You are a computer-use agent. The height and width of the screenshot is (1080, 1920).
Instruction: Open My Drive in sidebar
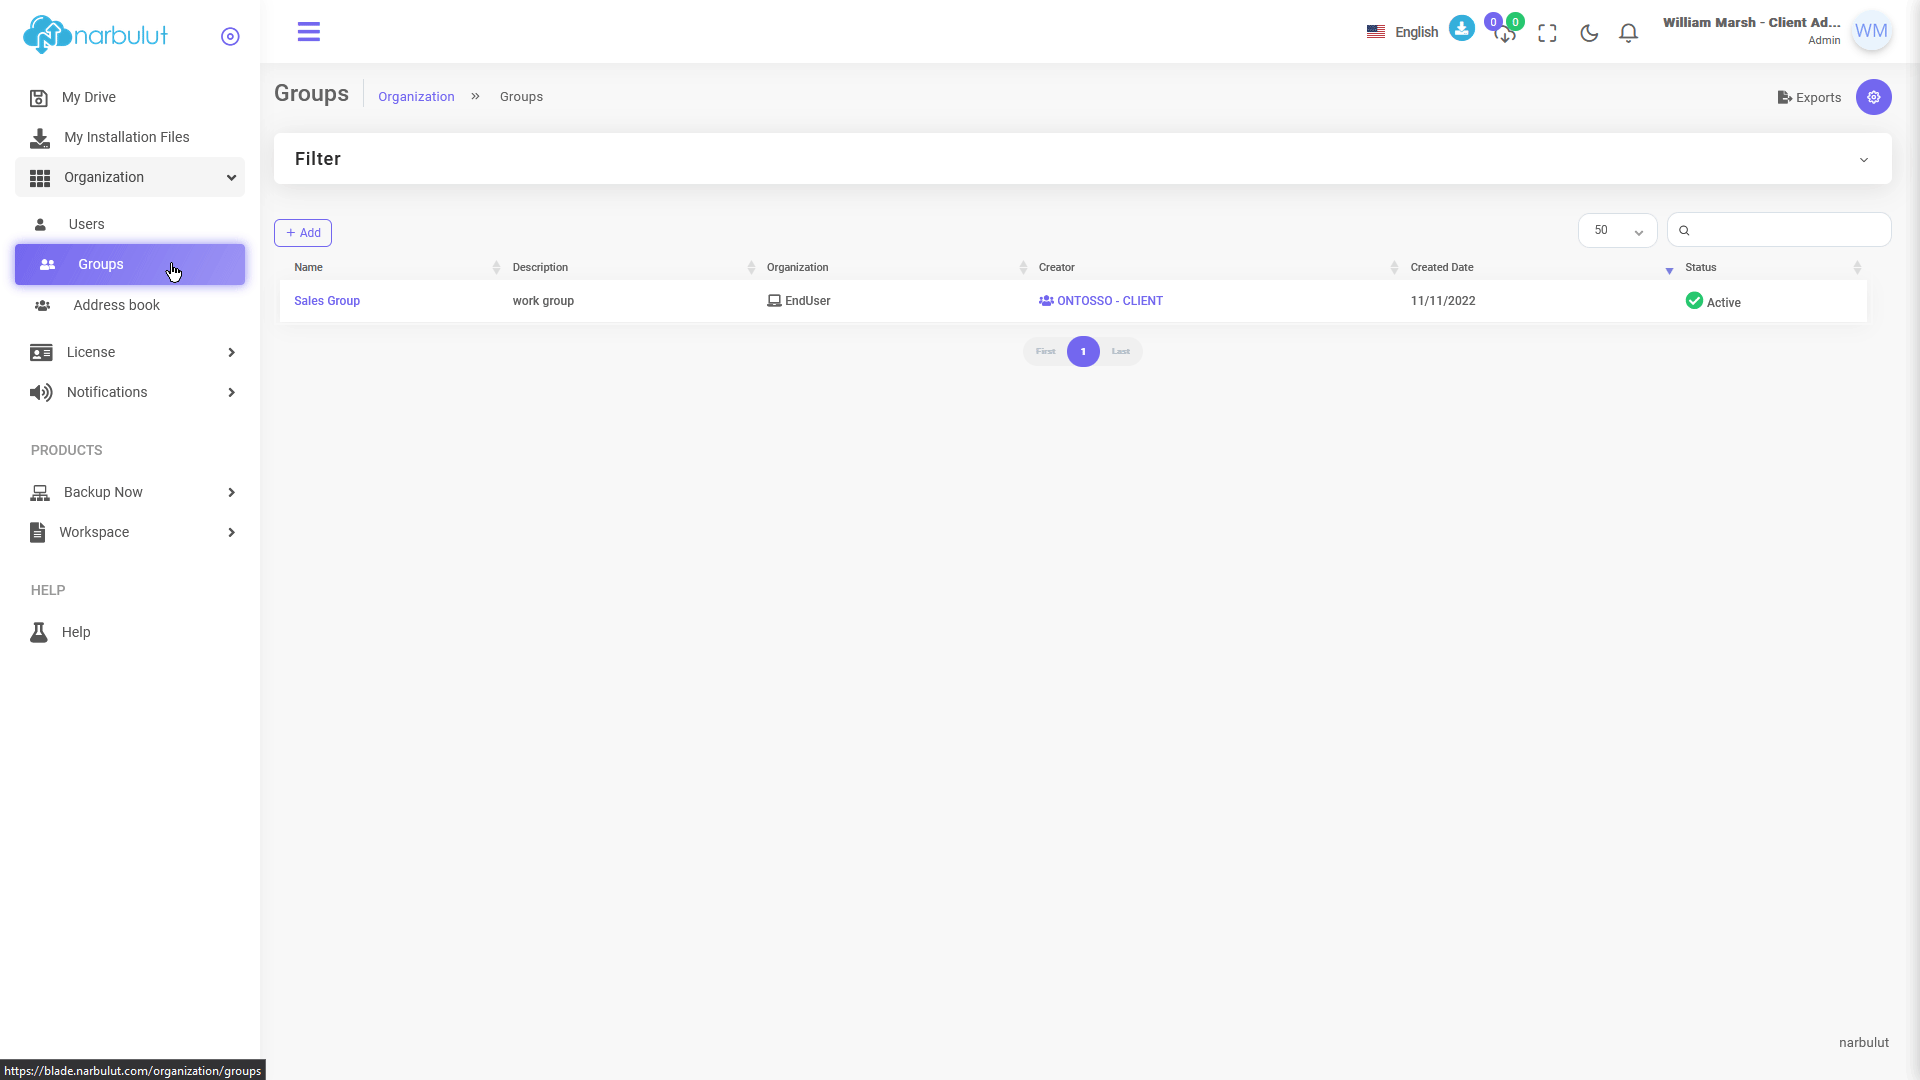[x=130, y=97]
